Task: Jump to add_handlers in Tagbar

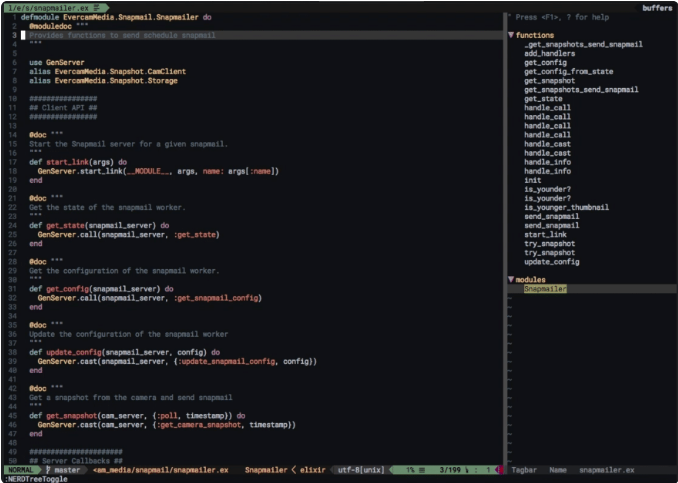Action: pos(550,53)
